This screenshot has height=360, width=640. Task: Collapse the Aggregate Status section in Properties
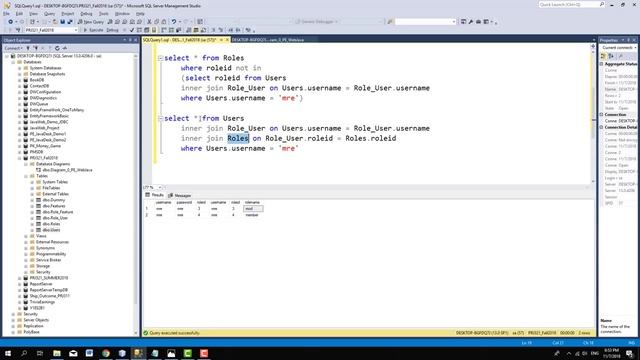602,64
